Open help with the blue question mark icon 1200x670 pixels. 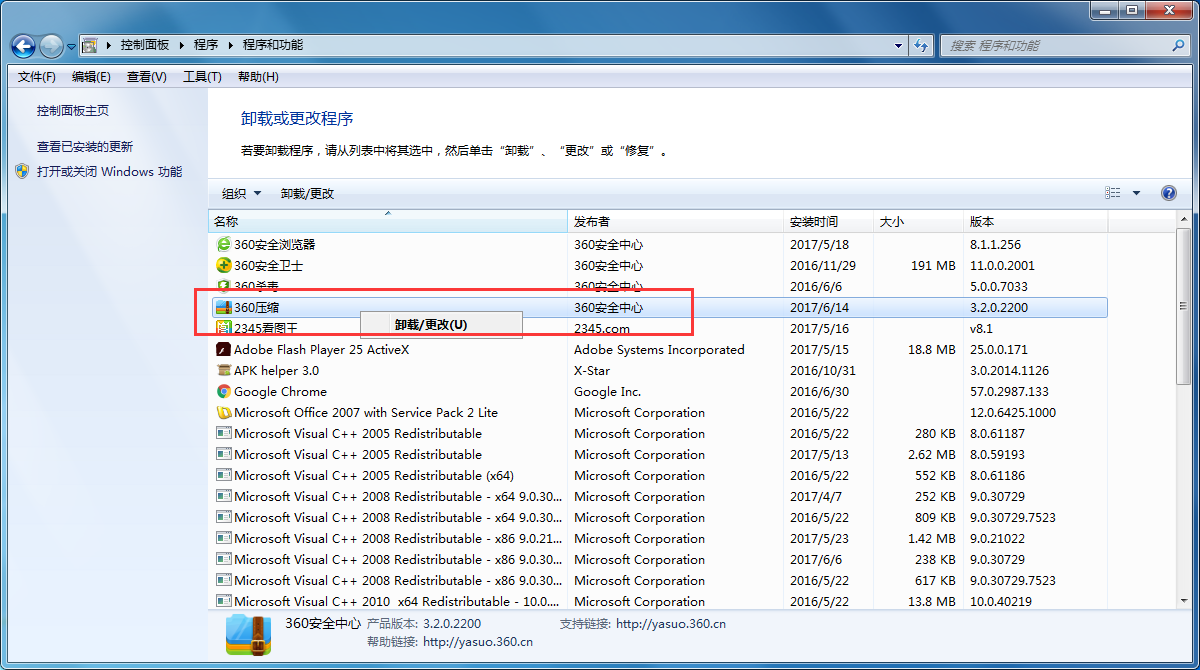click(1168, 193)
